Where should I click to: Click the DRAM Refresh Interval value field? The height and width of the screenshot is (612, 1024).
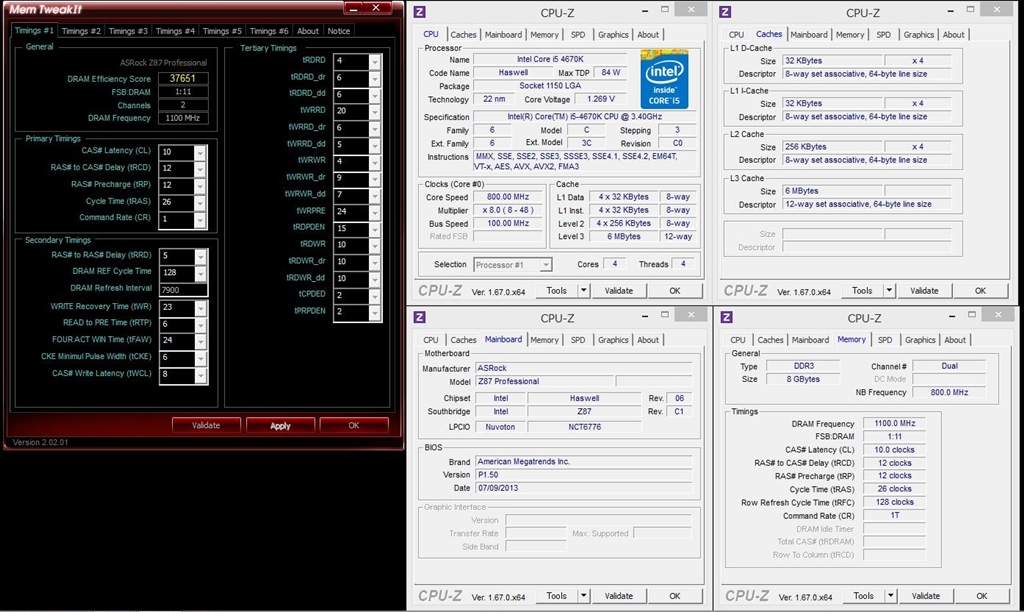(183, 290)
